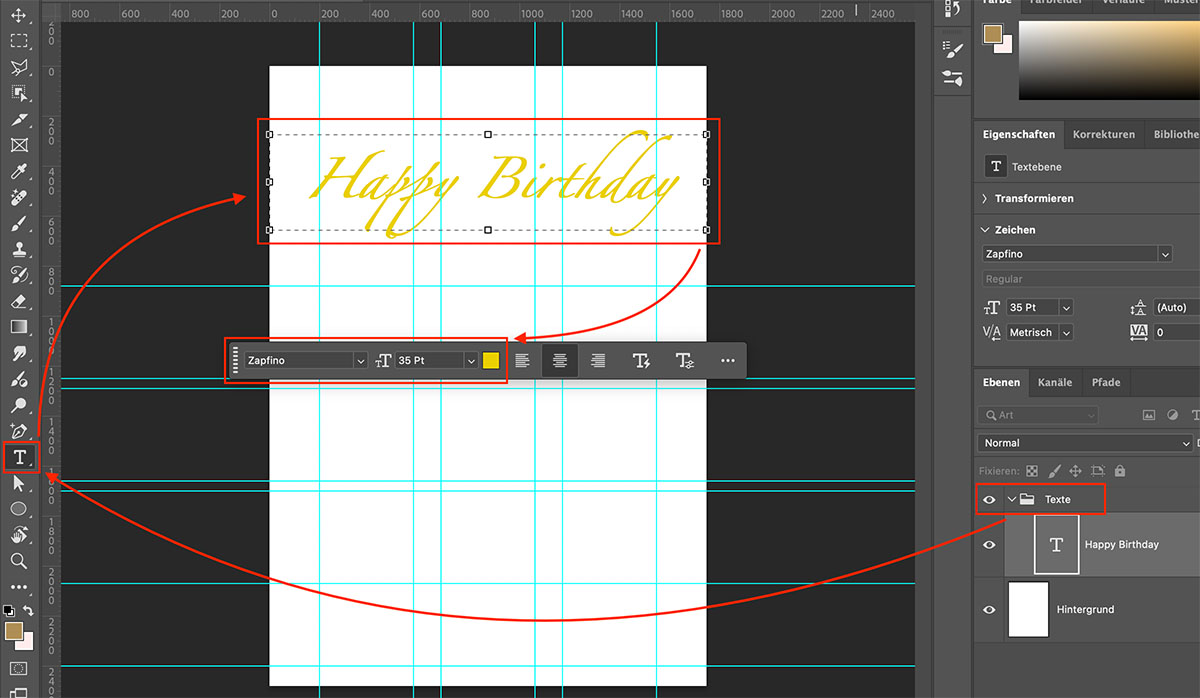
Task: Open Metrisch kerning dropdown
Action: (1066, 332)
